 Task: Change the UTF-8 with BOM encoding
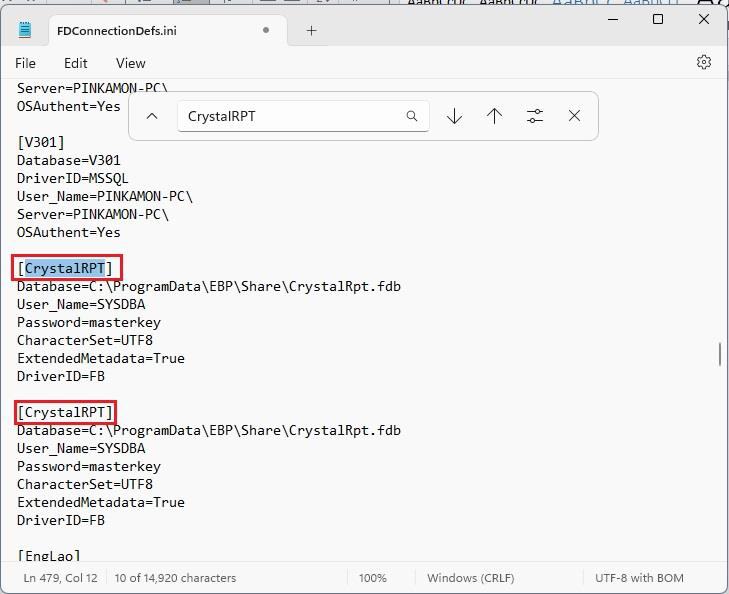pyautogui.click(x=641, y=578)
